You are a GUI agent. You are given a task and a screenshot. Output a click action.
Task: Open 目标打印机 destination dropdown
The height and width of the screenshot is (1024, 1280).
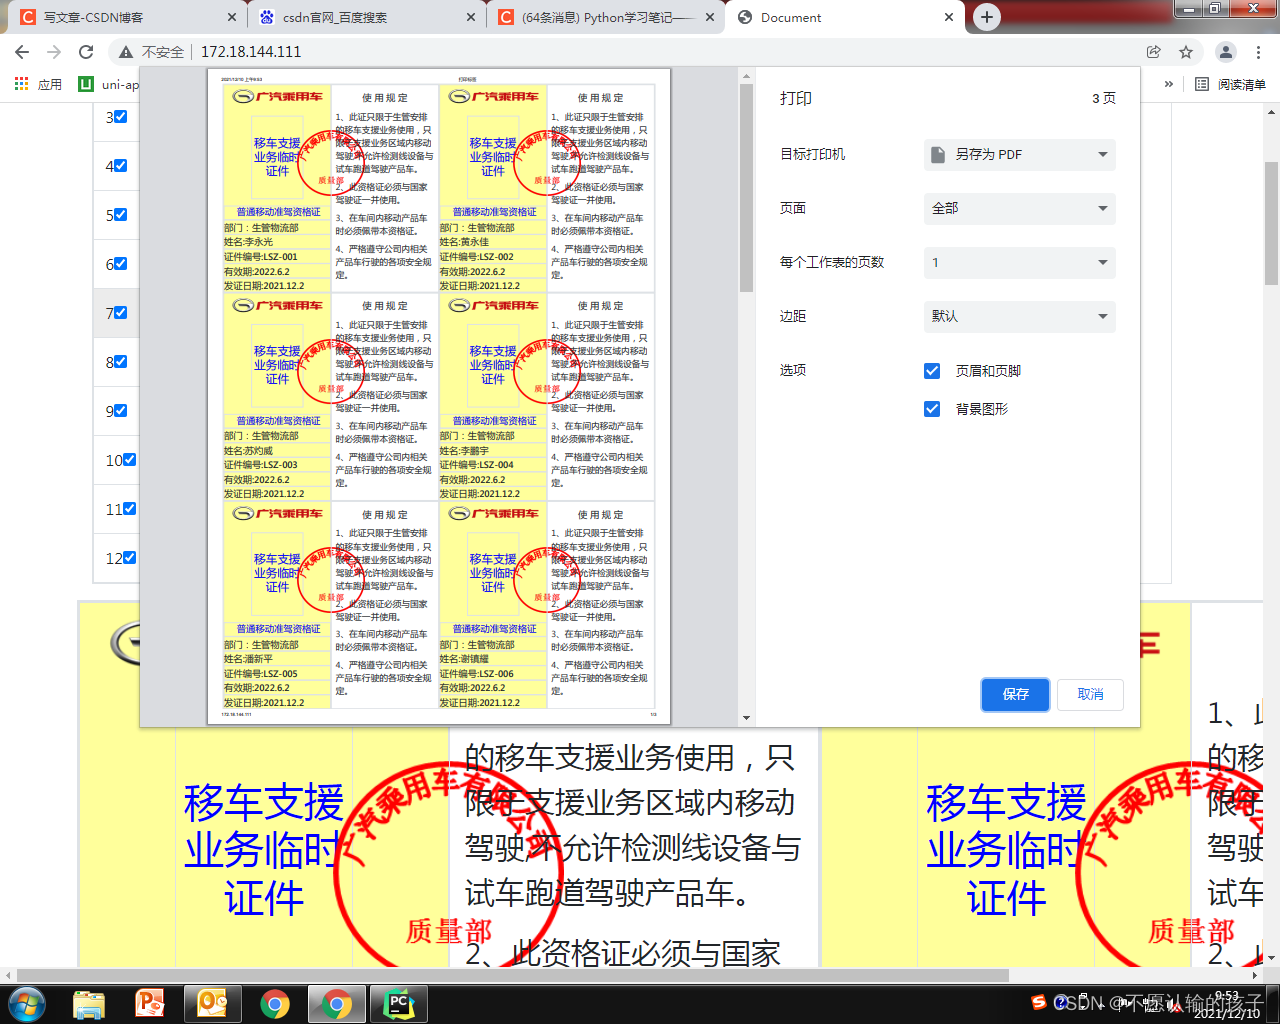coord(1019,154)
